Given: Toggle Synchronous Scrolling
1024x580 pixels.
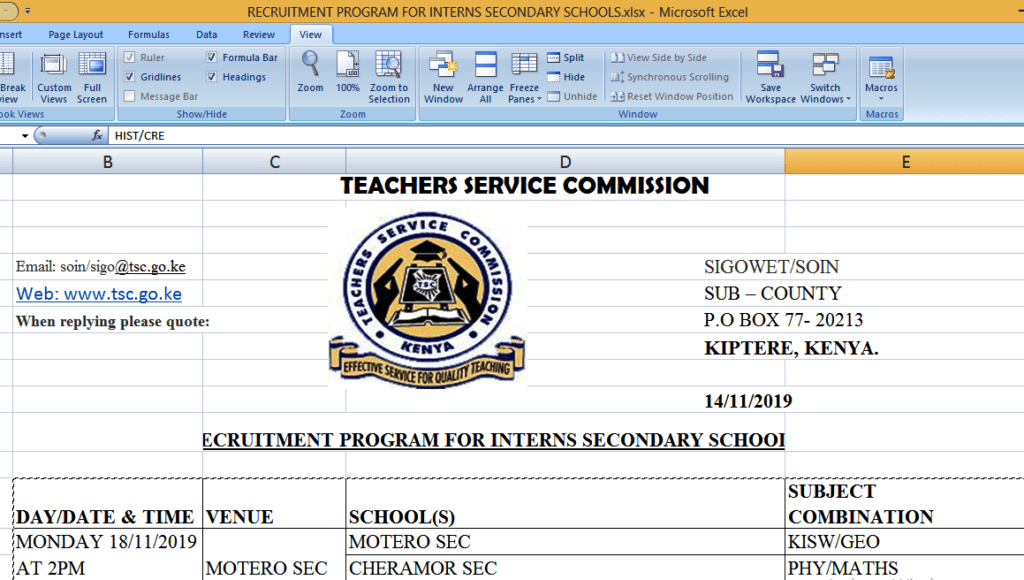Looking at the screenshot, I should [x=669, y=77].
